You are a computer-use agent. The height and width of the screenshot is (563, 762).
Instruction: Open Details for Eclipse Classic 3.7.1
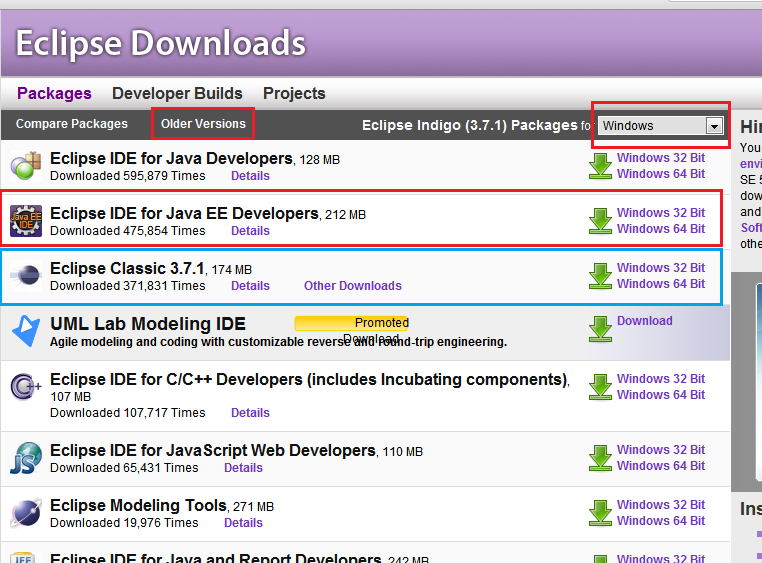(x=250, y=286)
